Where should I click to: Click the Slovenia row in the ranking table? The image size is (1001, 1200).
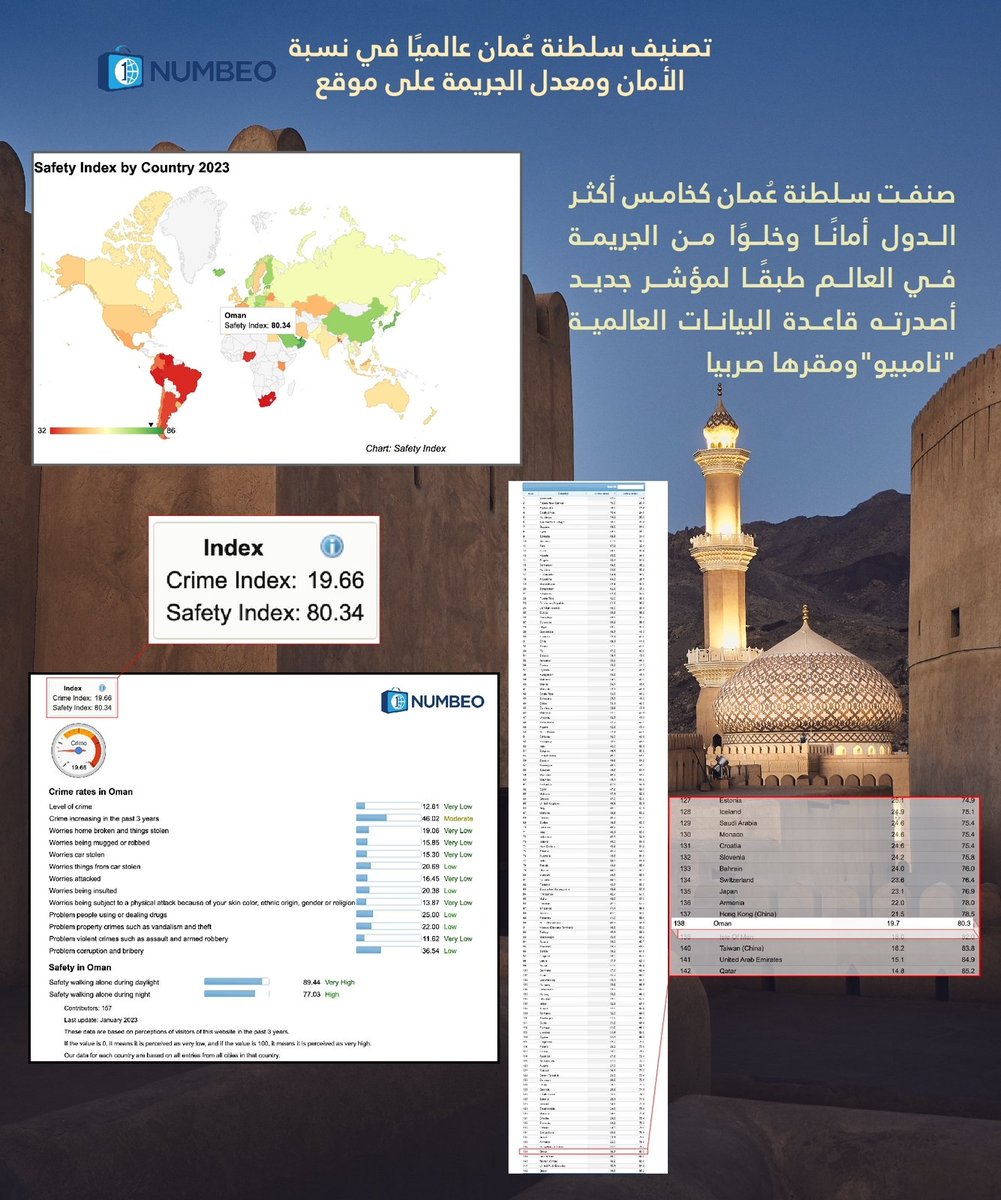point(826,857)
